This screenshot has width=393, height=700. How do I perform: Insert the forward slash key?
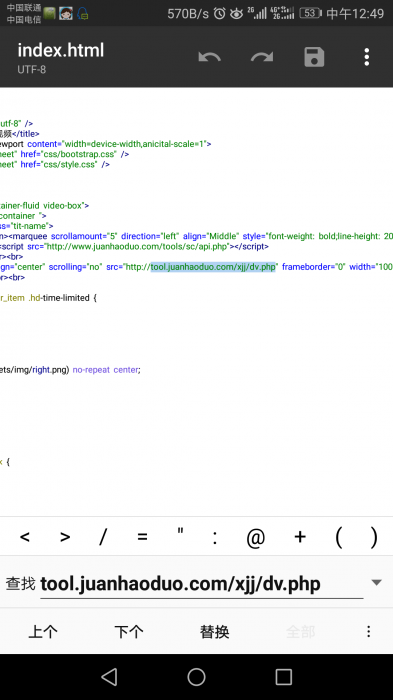click(103, 537)
